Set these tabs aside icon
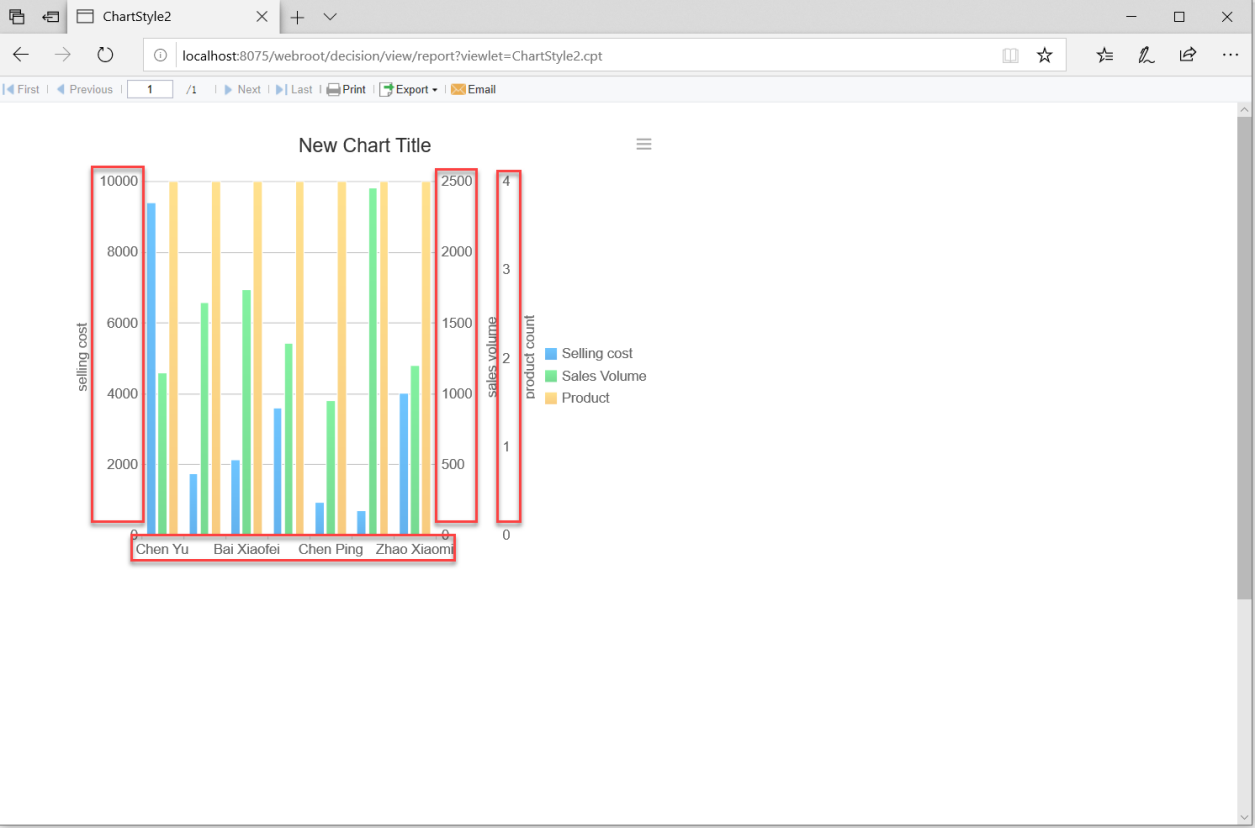The image size is (1255, 828). (x=50, y=17)
